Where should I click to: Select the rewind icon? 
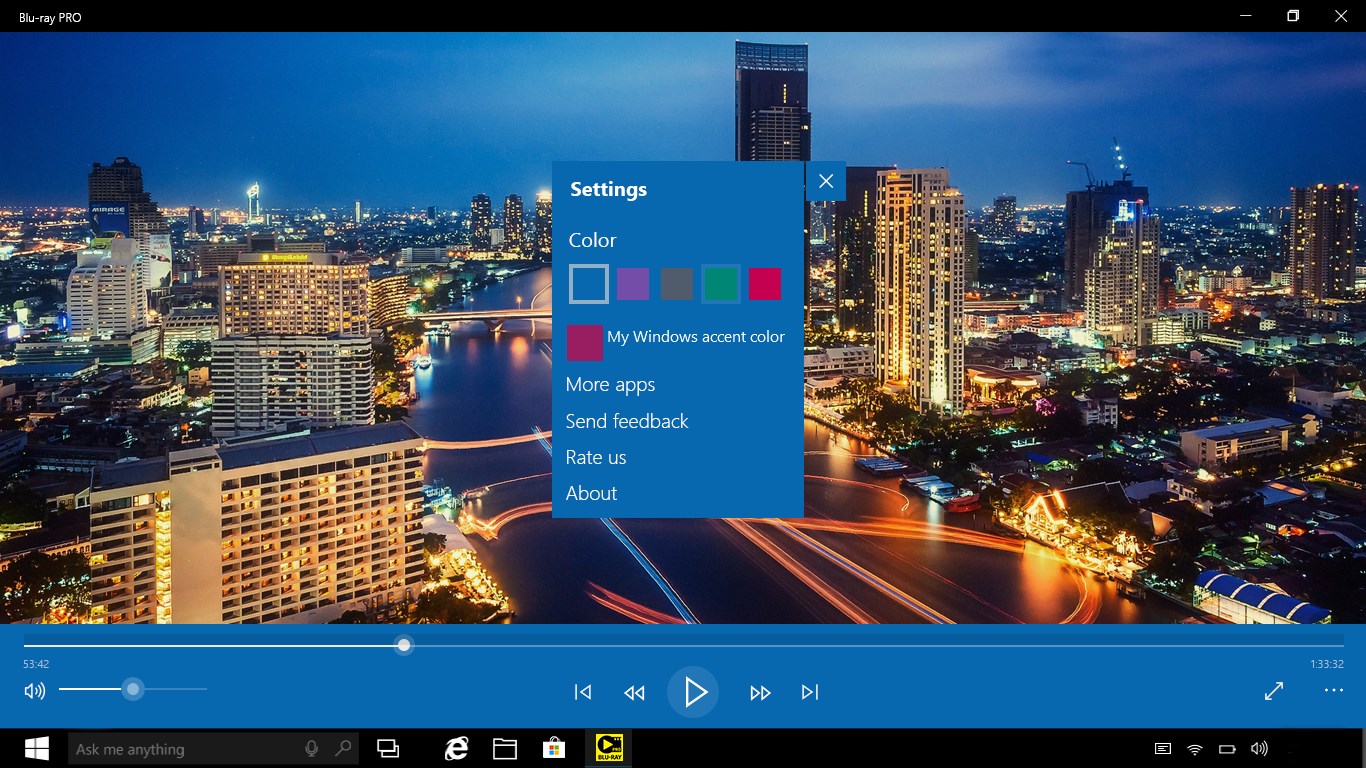(634, 691)
